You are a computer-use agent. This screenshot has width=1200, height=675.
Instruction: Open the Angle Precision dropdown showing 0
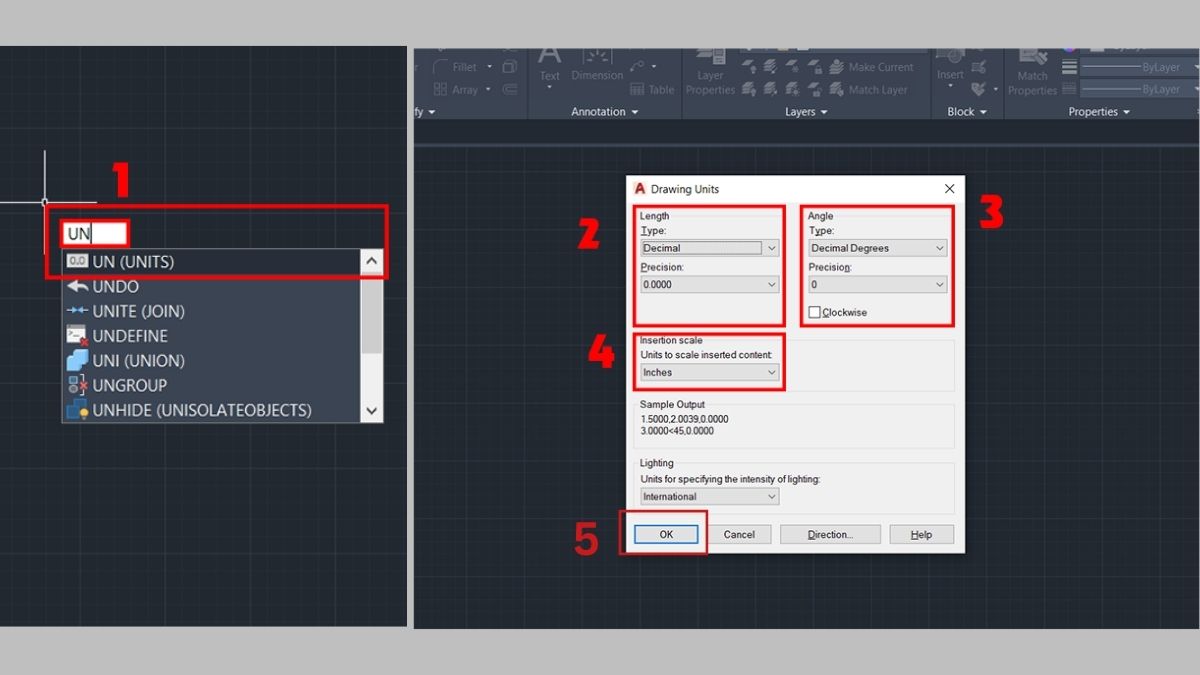point(878,285)
